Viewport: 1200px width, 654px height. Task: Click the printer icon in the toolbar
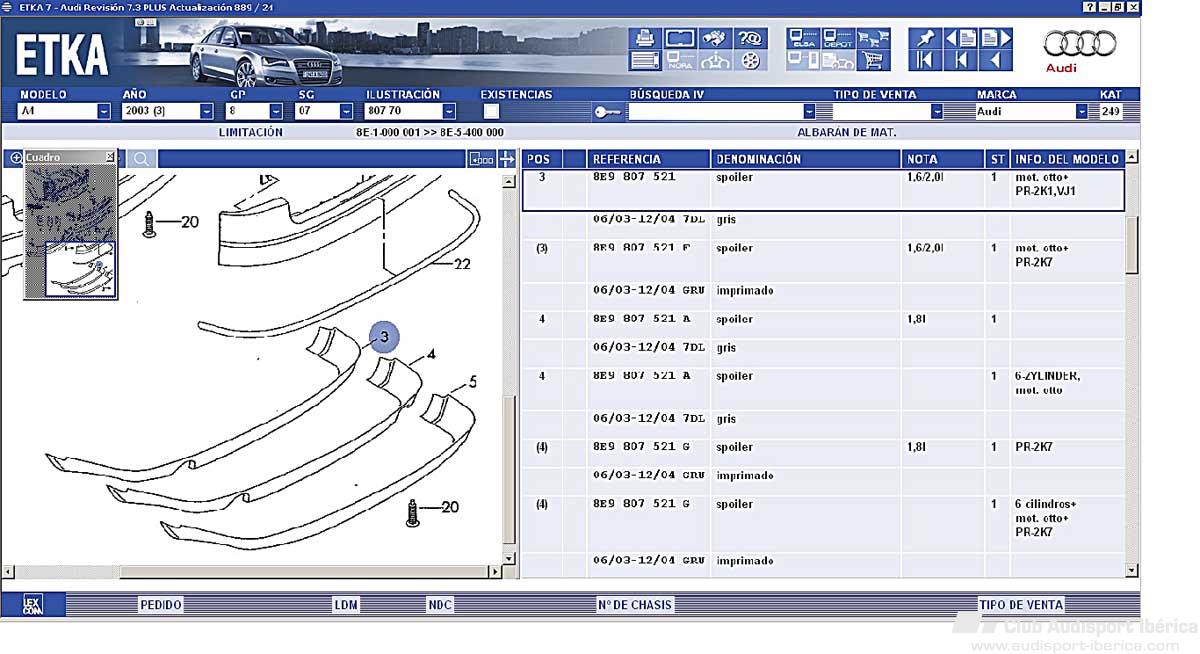645,38
